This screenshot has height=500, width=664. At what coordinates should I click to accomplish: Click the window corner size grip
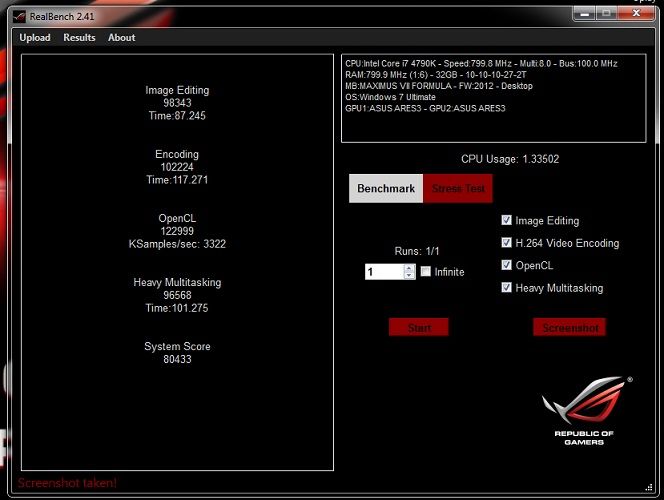(649, 488)
